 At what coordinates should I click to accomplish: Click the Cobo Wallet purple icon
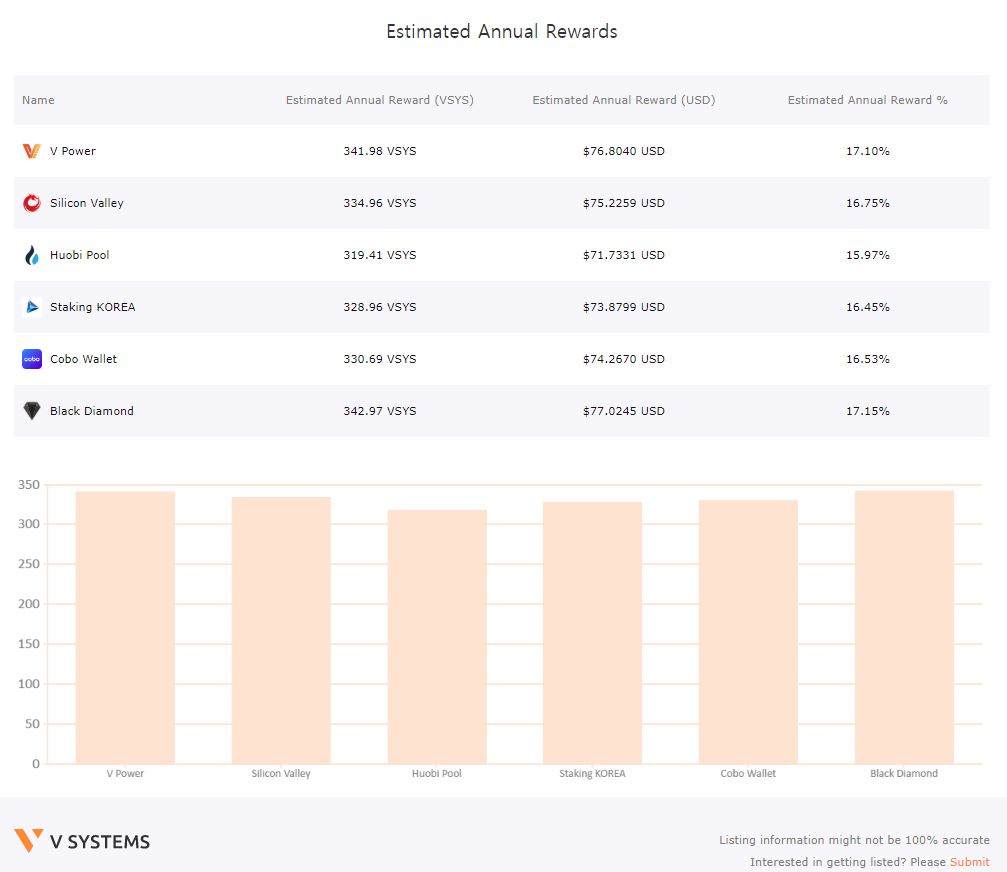(x=31, y=359)
